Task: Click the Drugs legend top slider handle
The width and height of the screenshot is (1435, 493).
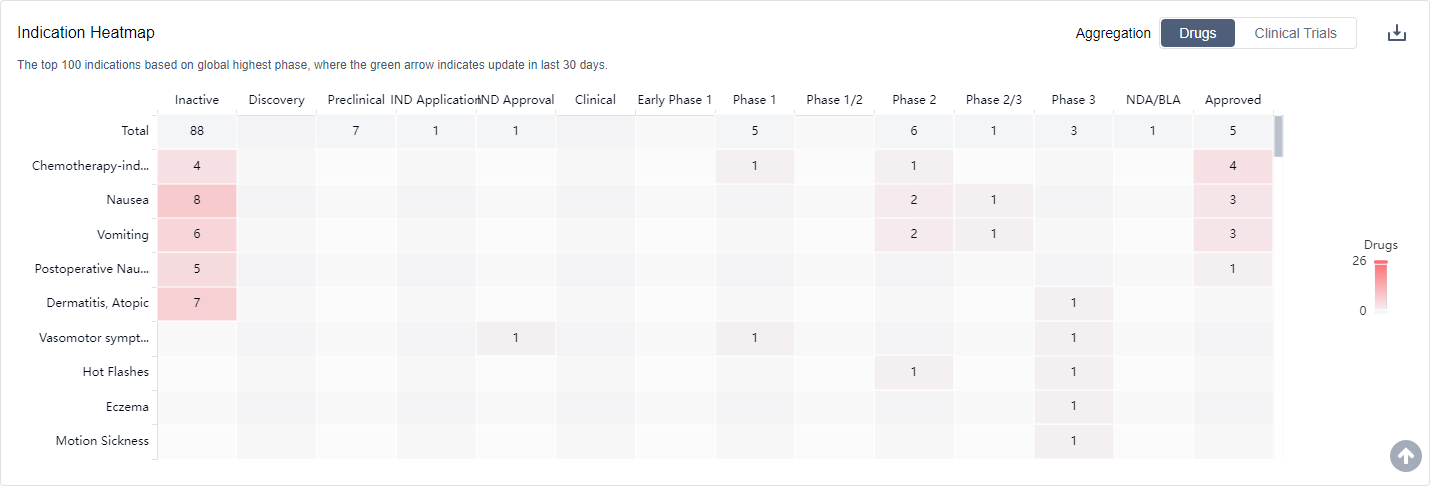Action: point(1380,262)
